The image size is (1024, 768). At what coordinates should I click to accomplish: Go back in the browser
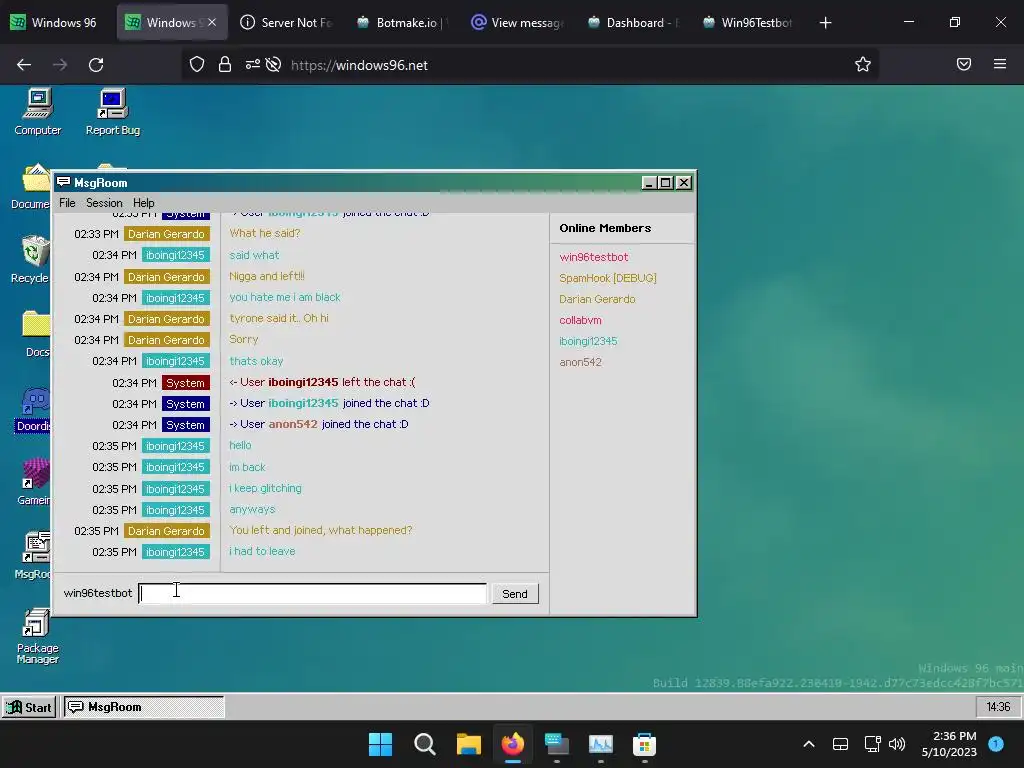click(x=24, y=65)
